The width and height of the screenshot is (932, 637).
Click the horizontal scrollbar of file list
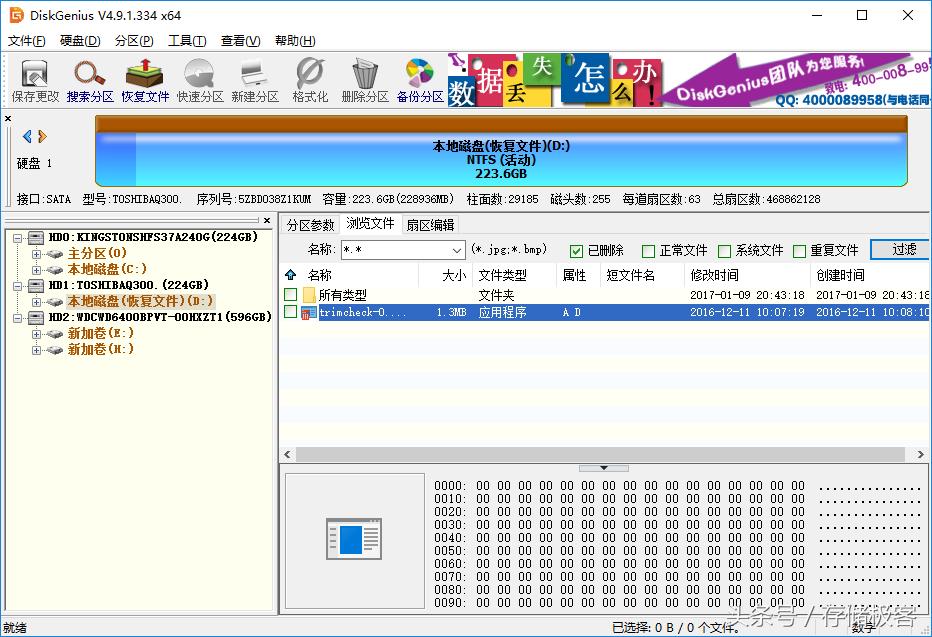600,455
